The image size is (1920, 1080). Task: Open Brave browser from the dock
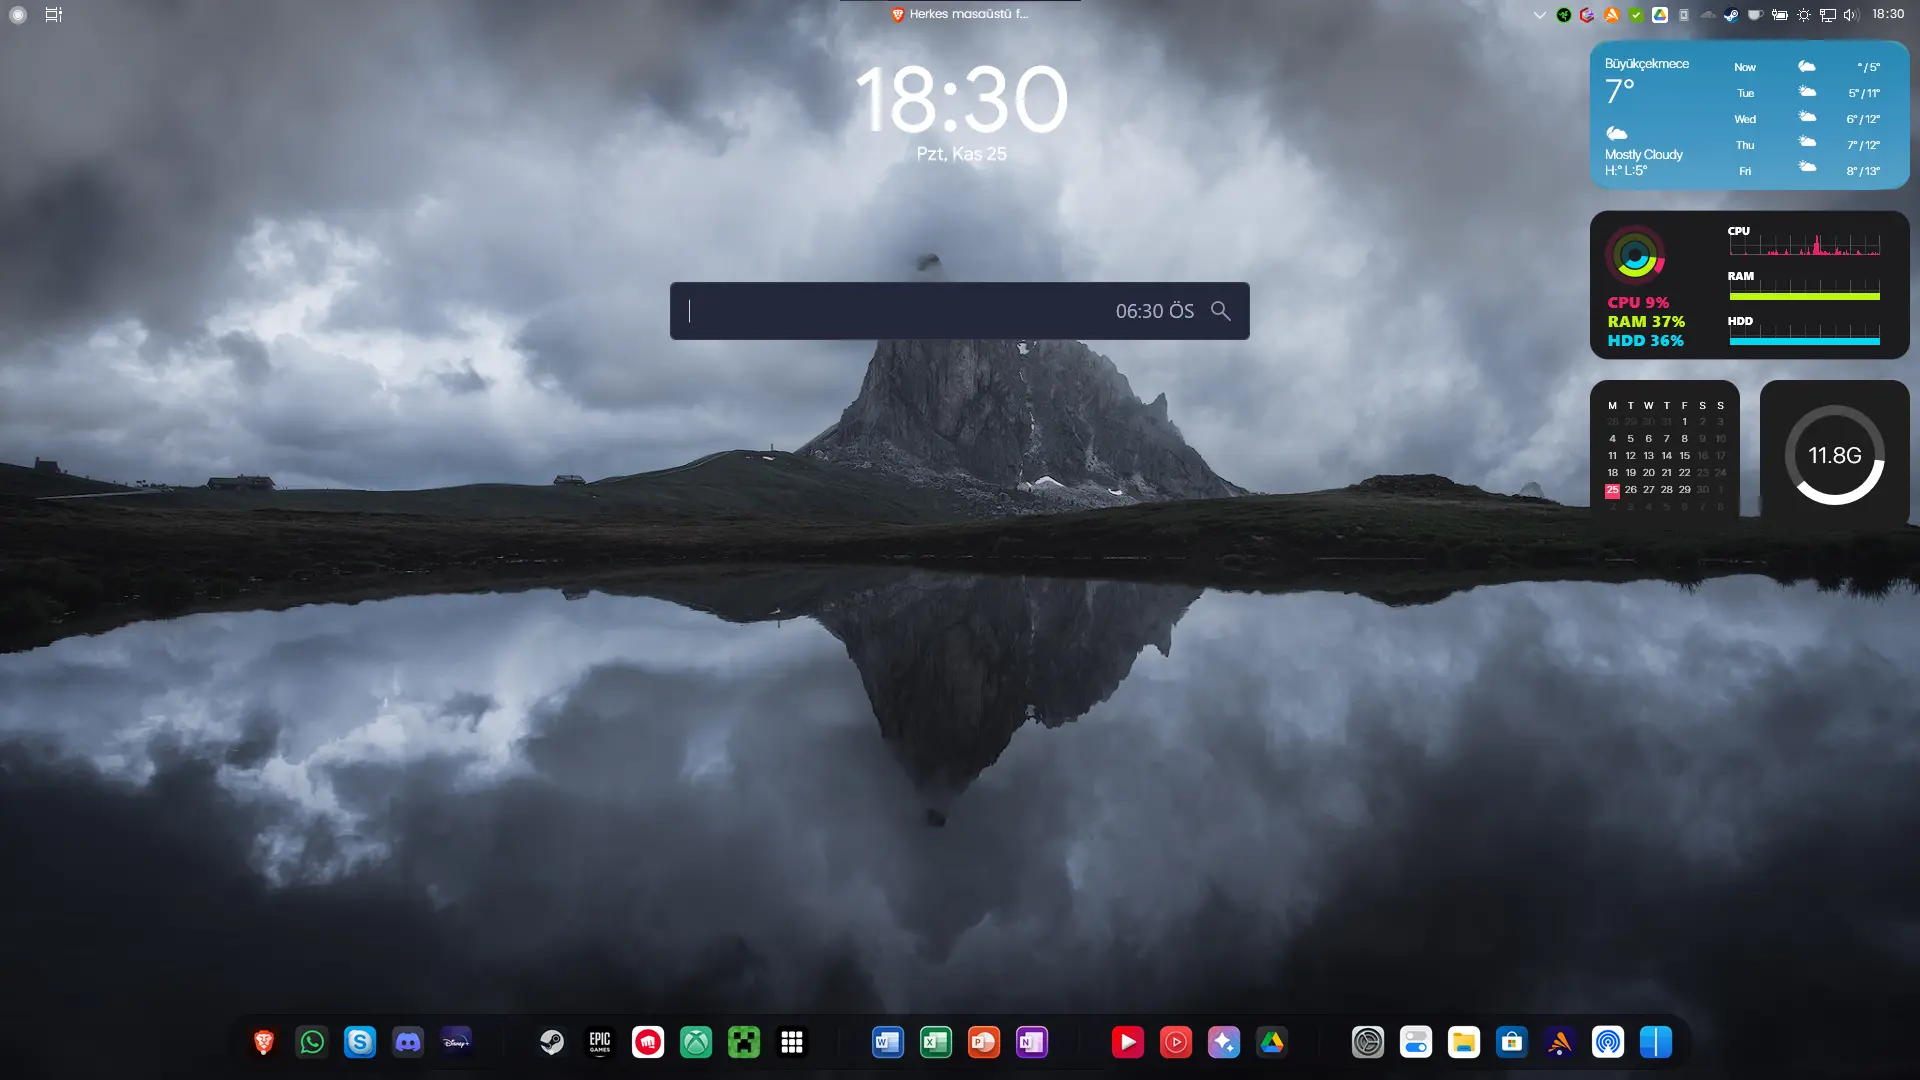(264, 1042)
